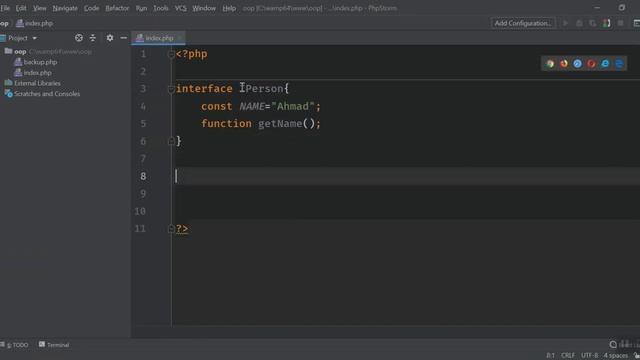Click the Debug bug icon
Viewport: 640px width, 360px height.
(579, 23)
